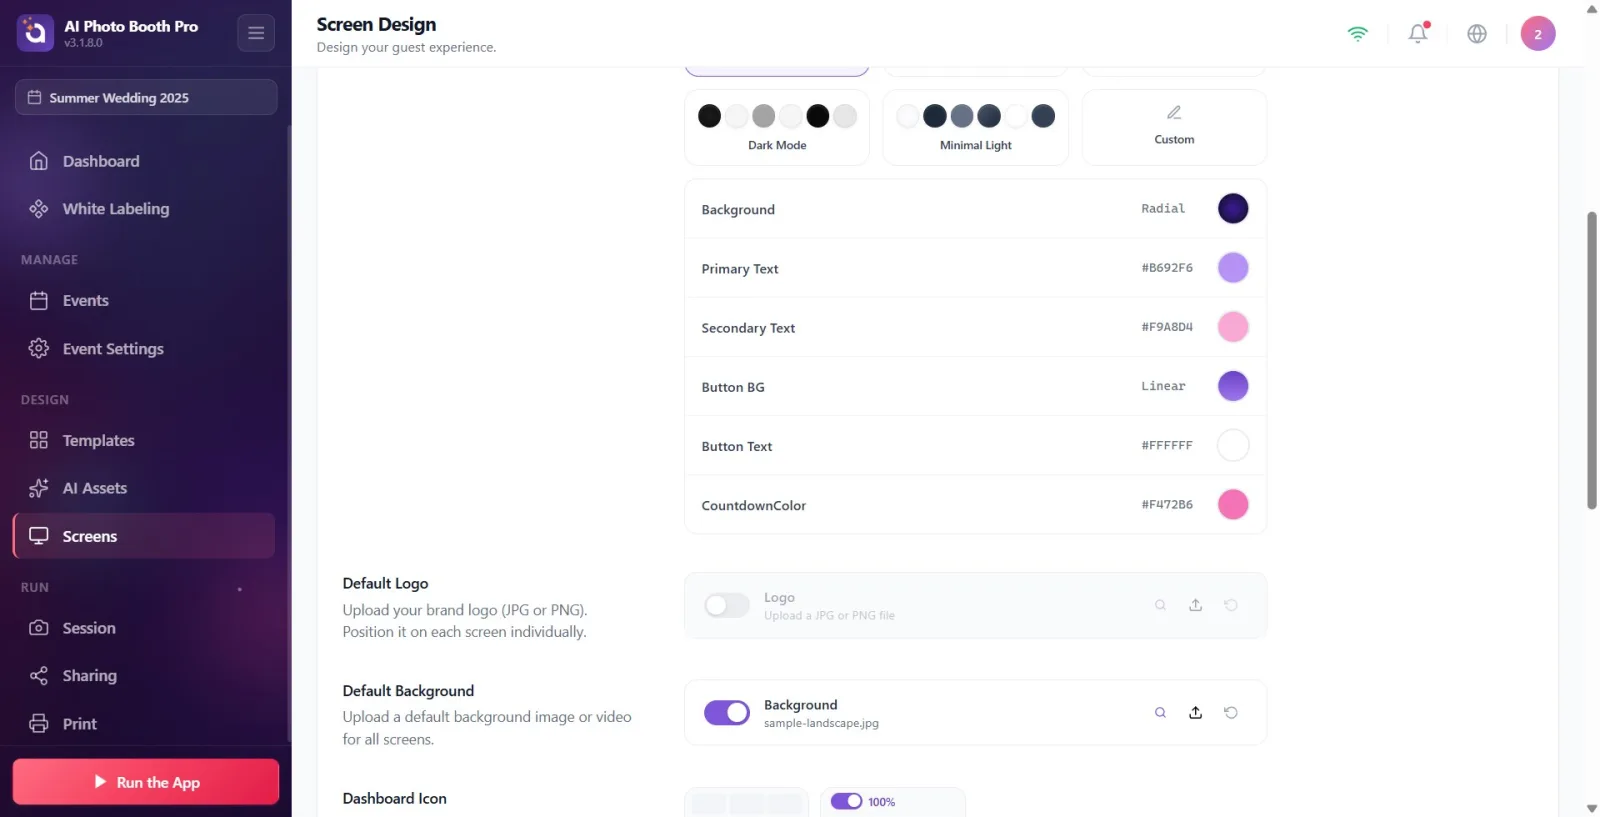1600x817 pixels.
Task: Open Session in the sidebar
Action: (144, 629)
